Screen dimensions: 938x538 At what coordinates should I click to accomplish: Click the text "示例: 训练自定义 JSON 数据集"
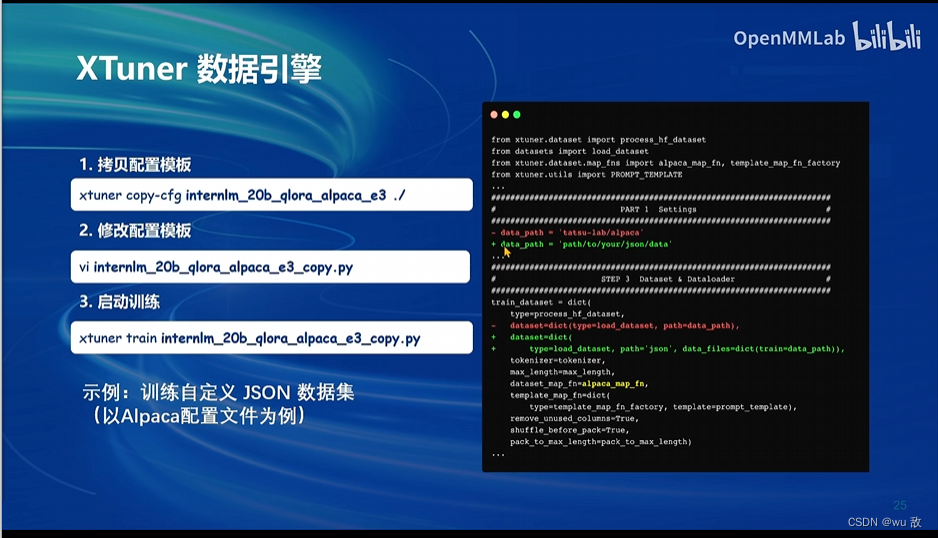(218, 393)
